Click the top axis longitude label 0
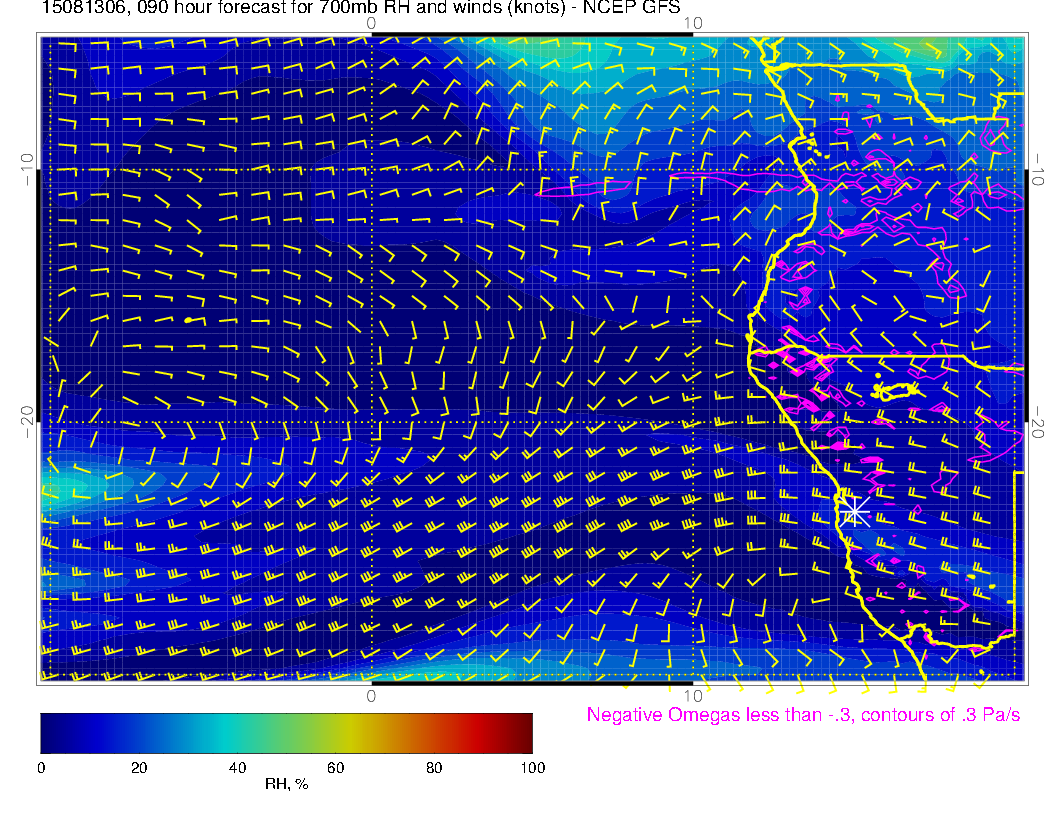The image size is (1056, 816). (371, 23)
